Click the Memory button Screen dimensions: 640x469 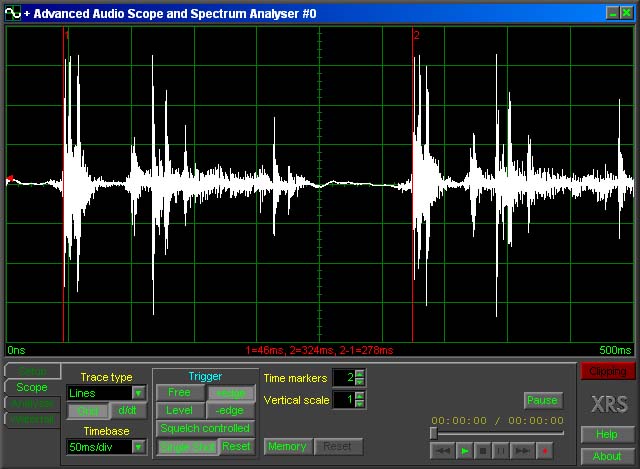(288, 447)
